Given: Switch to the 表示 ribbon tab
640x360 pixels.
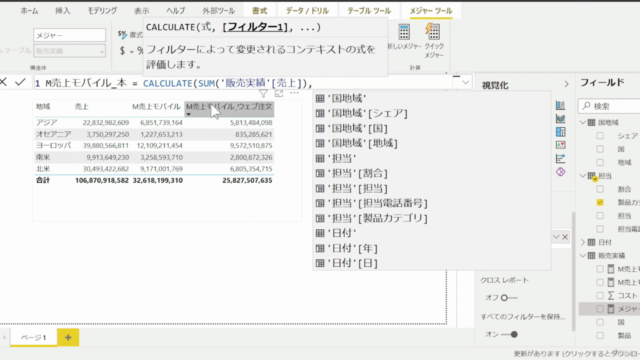Looking at the screenshot, I should point(142,11).
